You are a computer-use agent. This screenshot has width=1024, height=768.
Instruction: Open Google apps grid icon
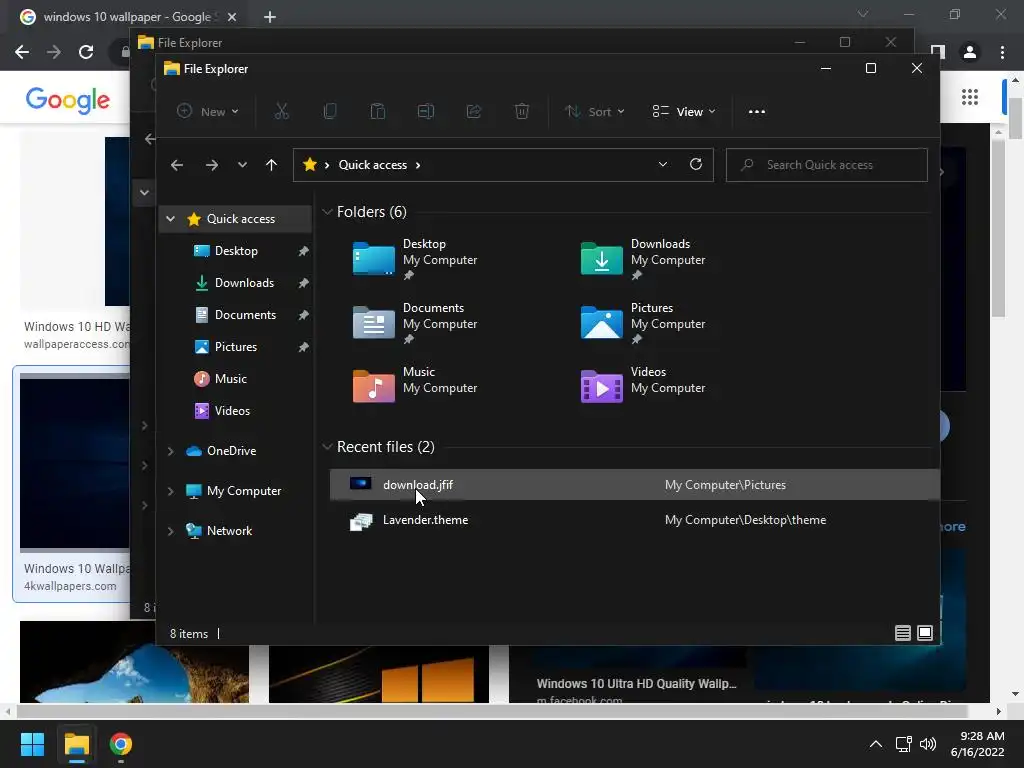[x=970, y=97]
